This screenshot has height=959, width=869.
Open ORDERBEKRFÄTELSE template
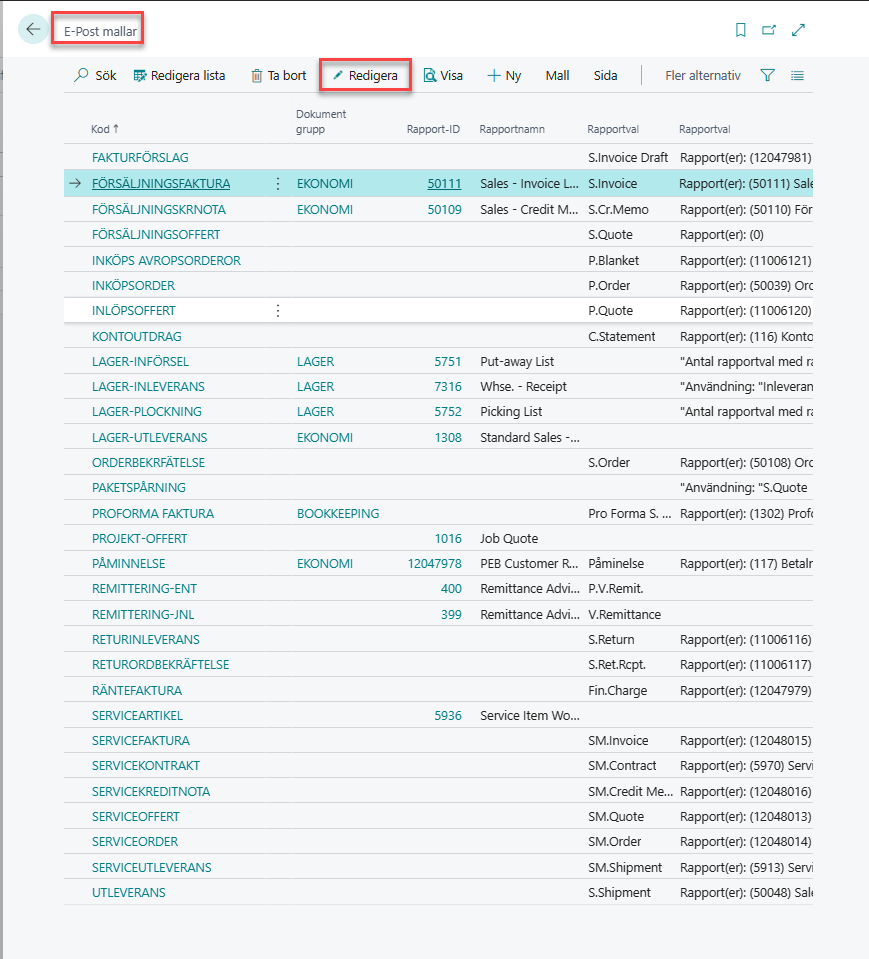149,462
